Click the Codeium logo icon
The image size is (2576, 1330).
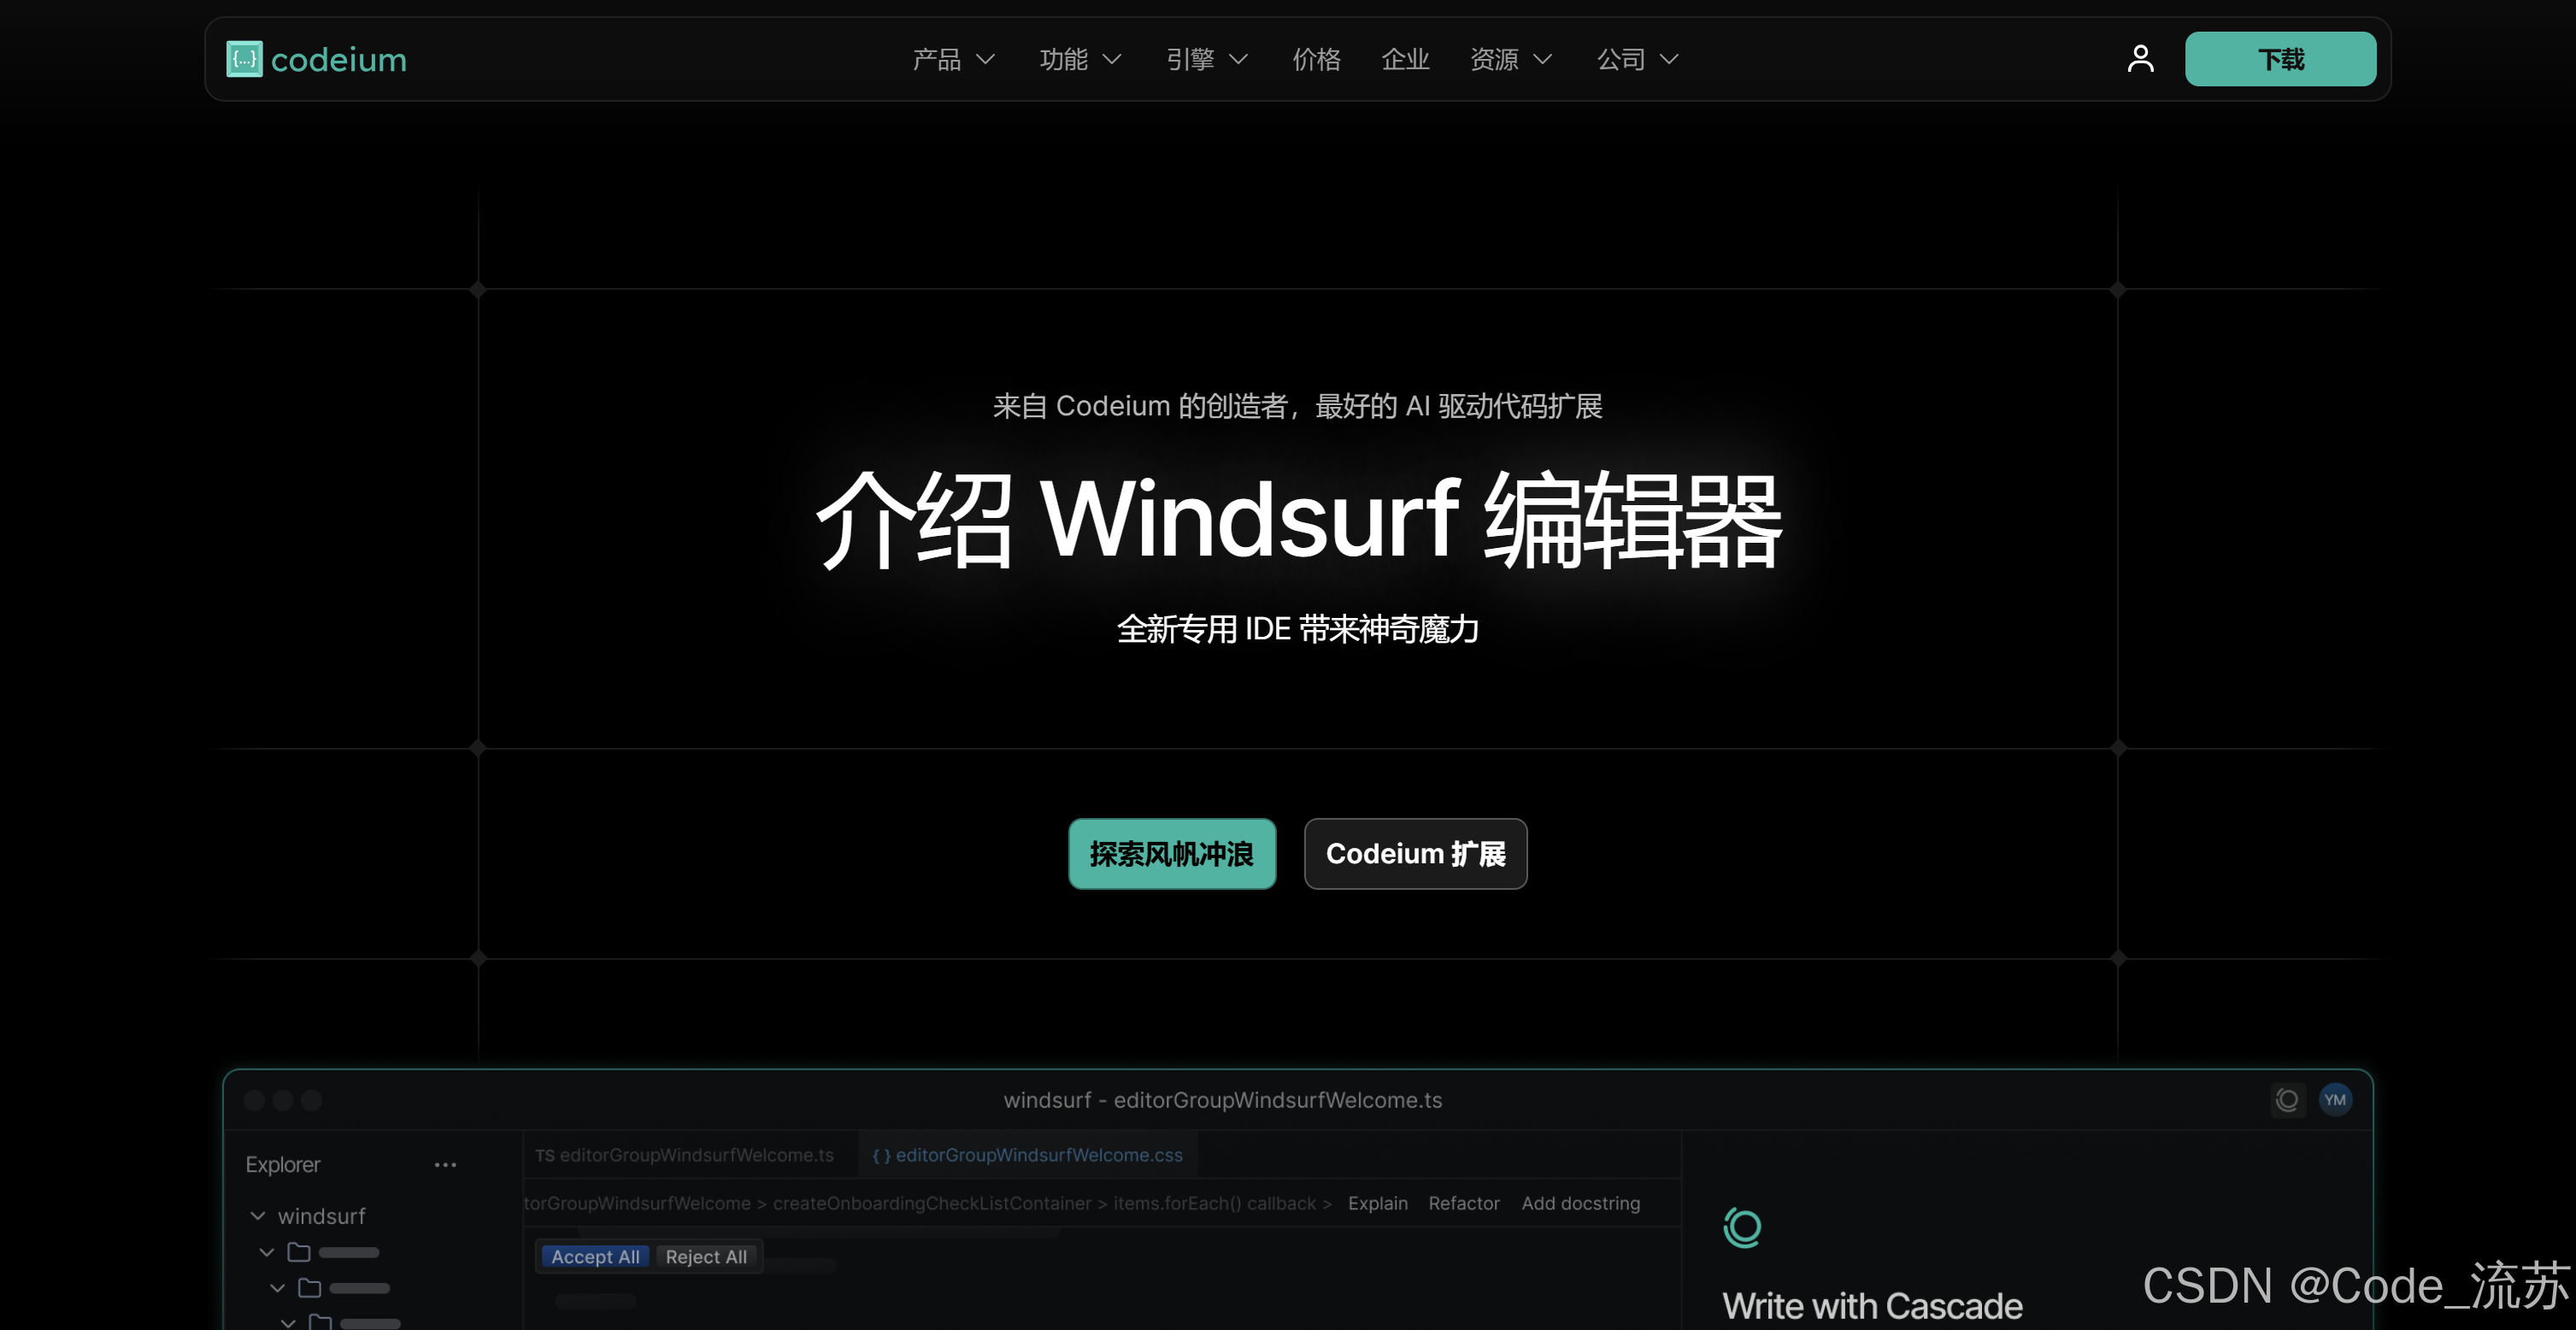(244, 59)
